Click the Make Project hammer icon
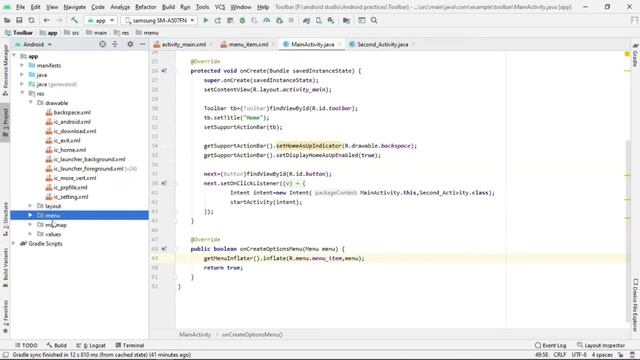The height and width of the screenshot is (360, 640). [x=74, y=20]
